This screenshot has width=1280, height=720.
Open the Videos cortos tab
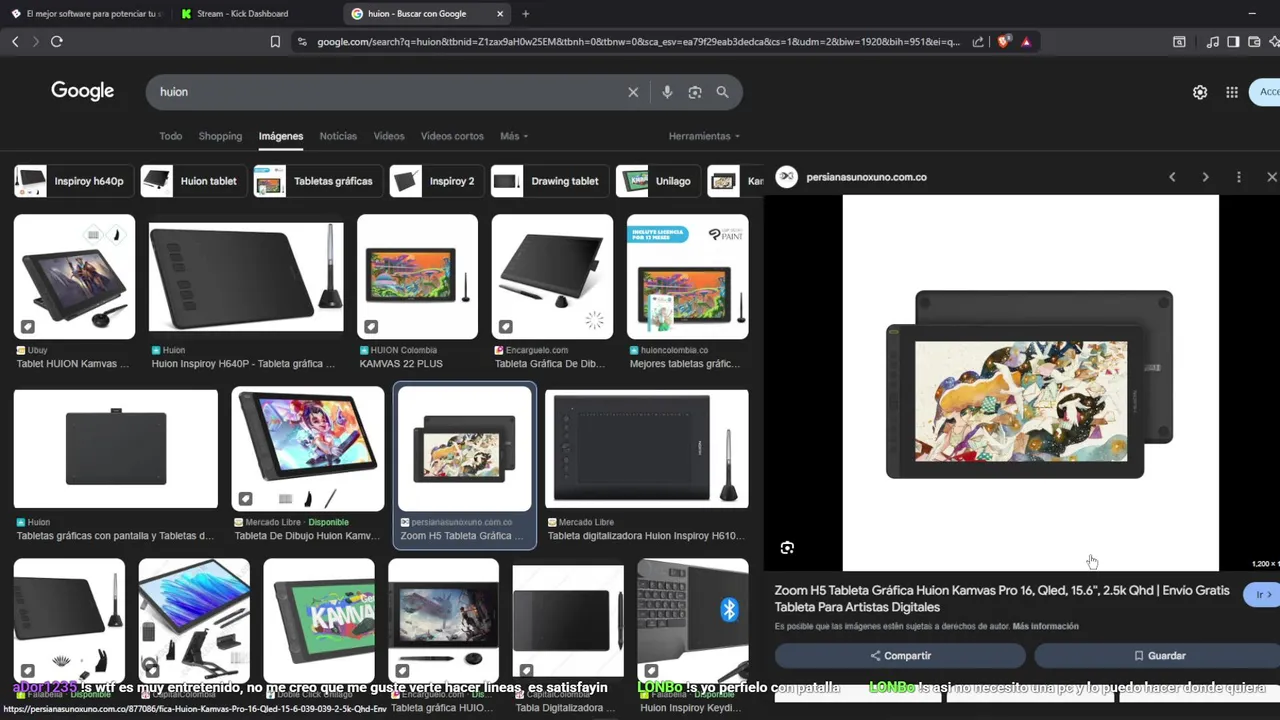452,136
